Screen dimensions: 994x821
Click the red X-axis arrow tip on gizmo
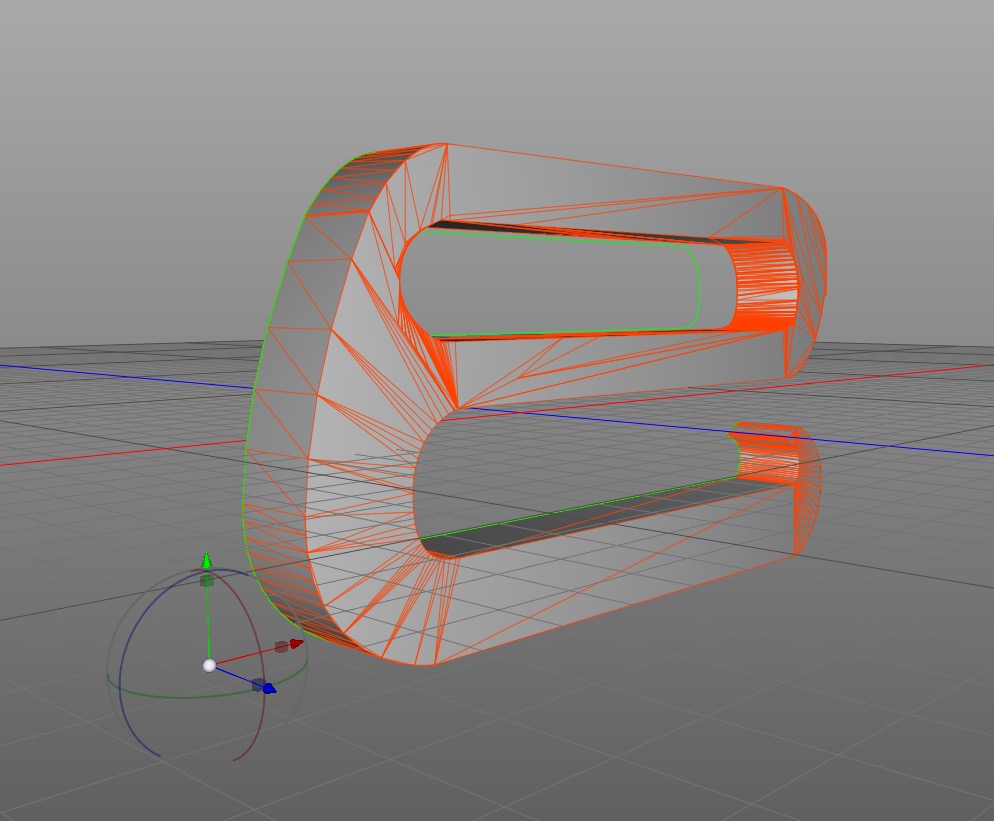click(x=296, y=644)
